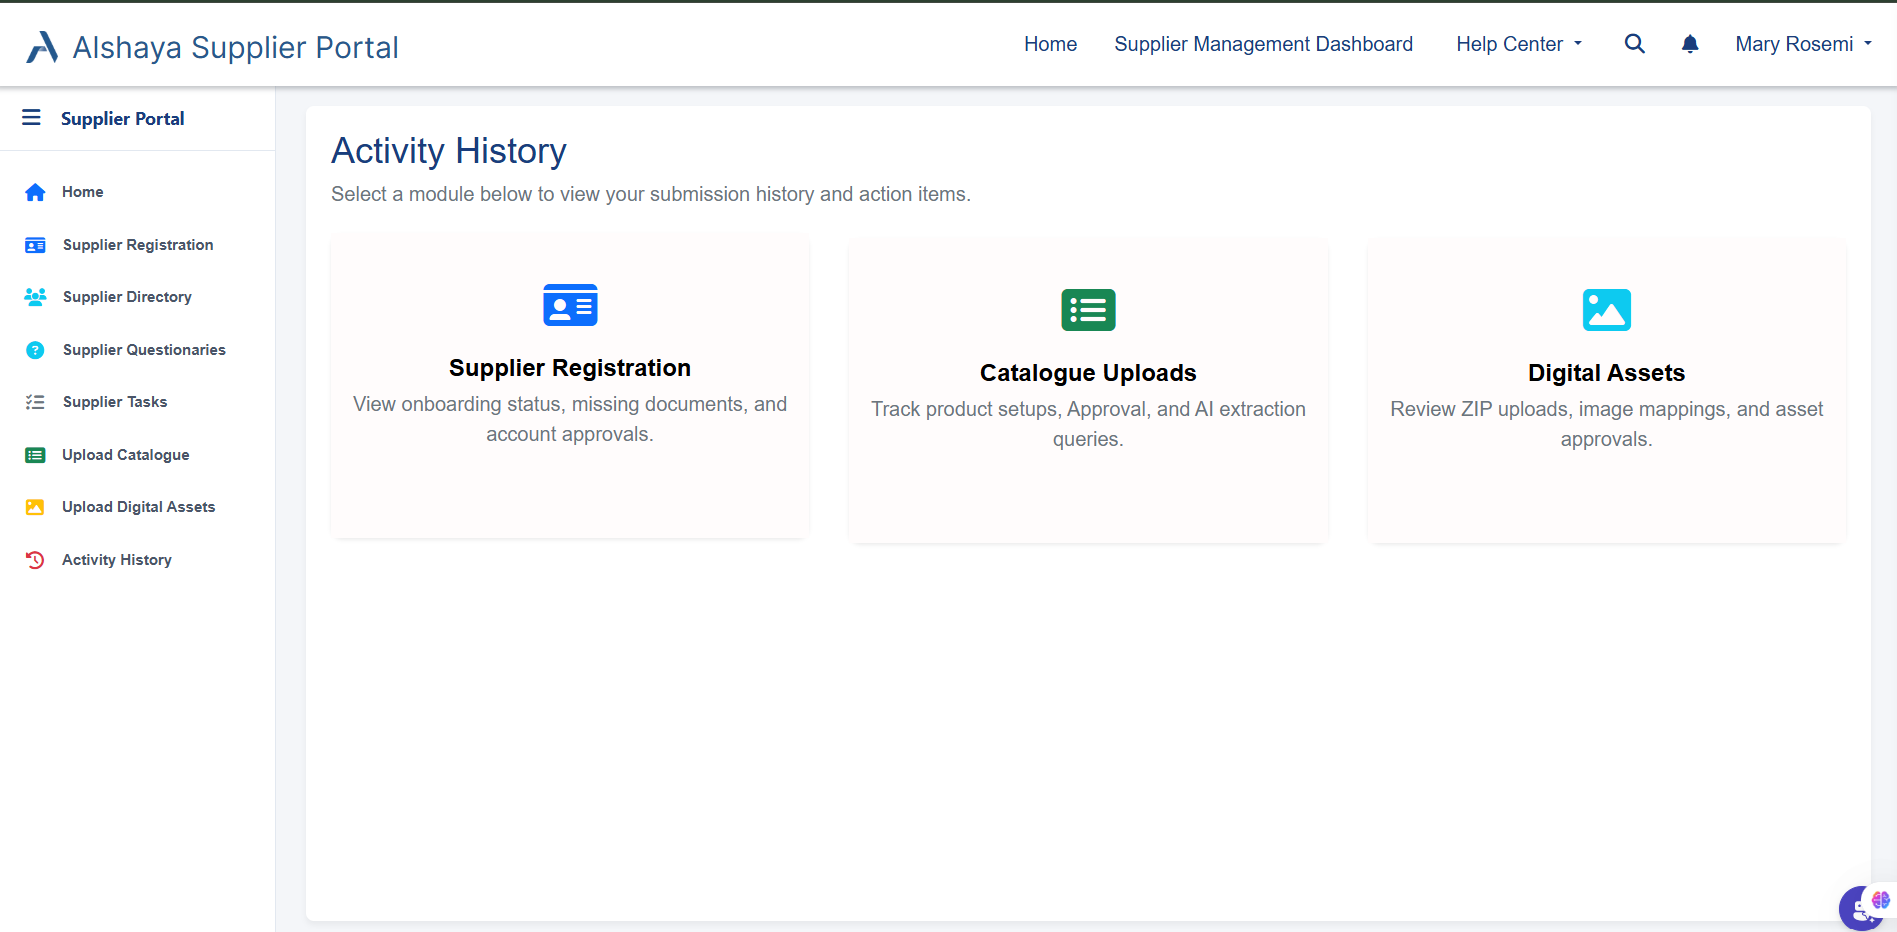Click the Supplier Registration sidebar ID-card icon
Image resolution: width=1897 pixels, height=932 pixels.
pos(35,245)
